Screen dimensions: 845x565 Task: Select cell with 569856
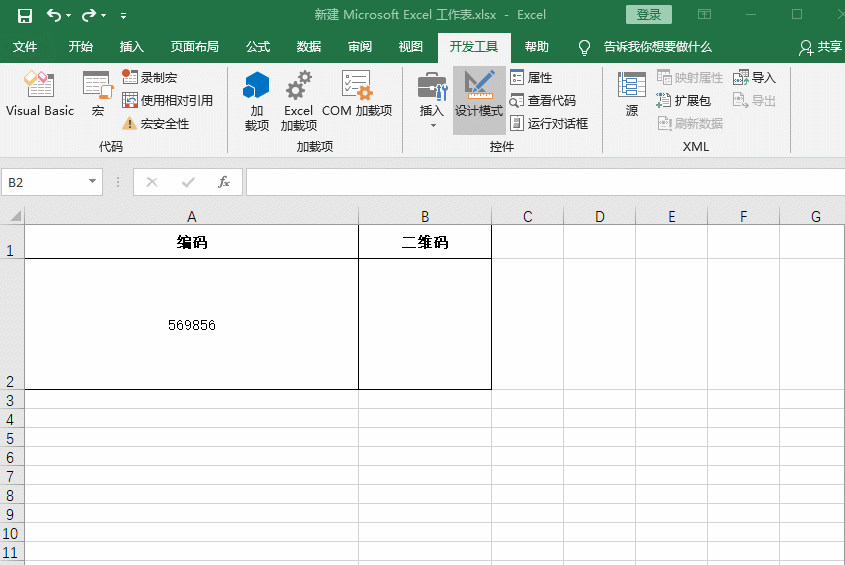pos(191,324)
